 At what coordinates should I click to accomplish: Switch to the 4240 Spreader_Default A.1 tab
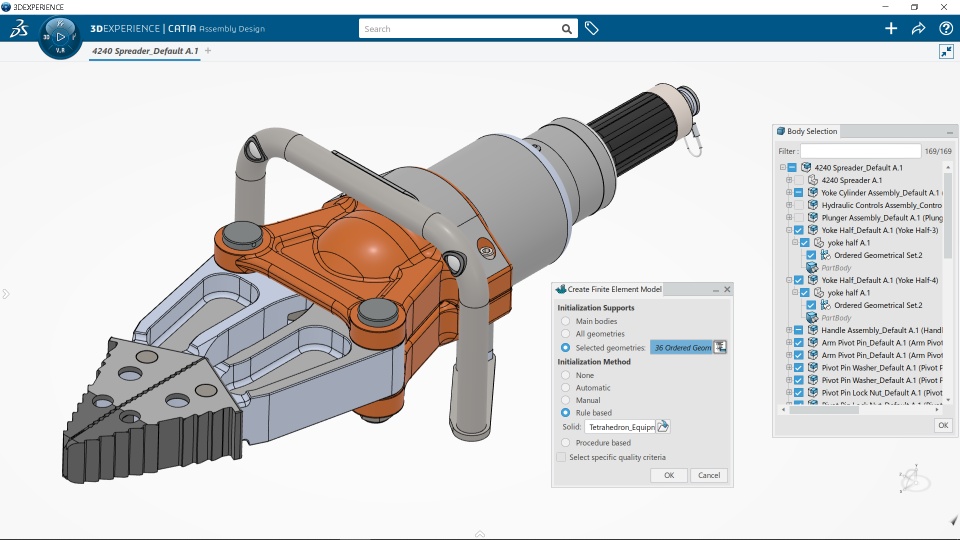click(x=144, y=50)
